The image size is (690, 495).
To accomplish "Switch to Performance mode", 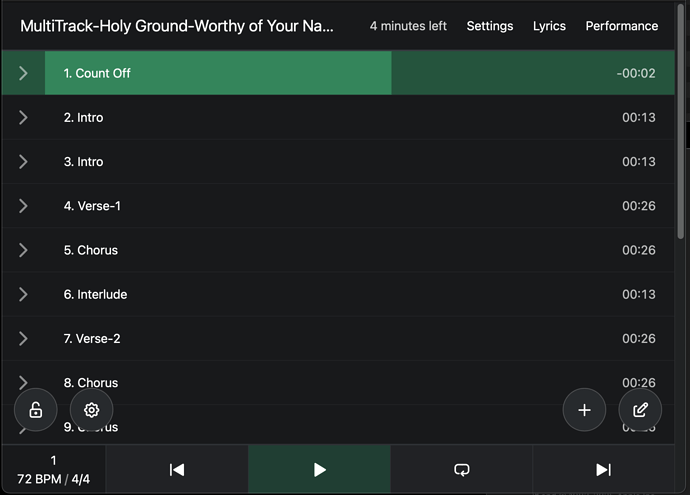I will [x=621, y=26].
